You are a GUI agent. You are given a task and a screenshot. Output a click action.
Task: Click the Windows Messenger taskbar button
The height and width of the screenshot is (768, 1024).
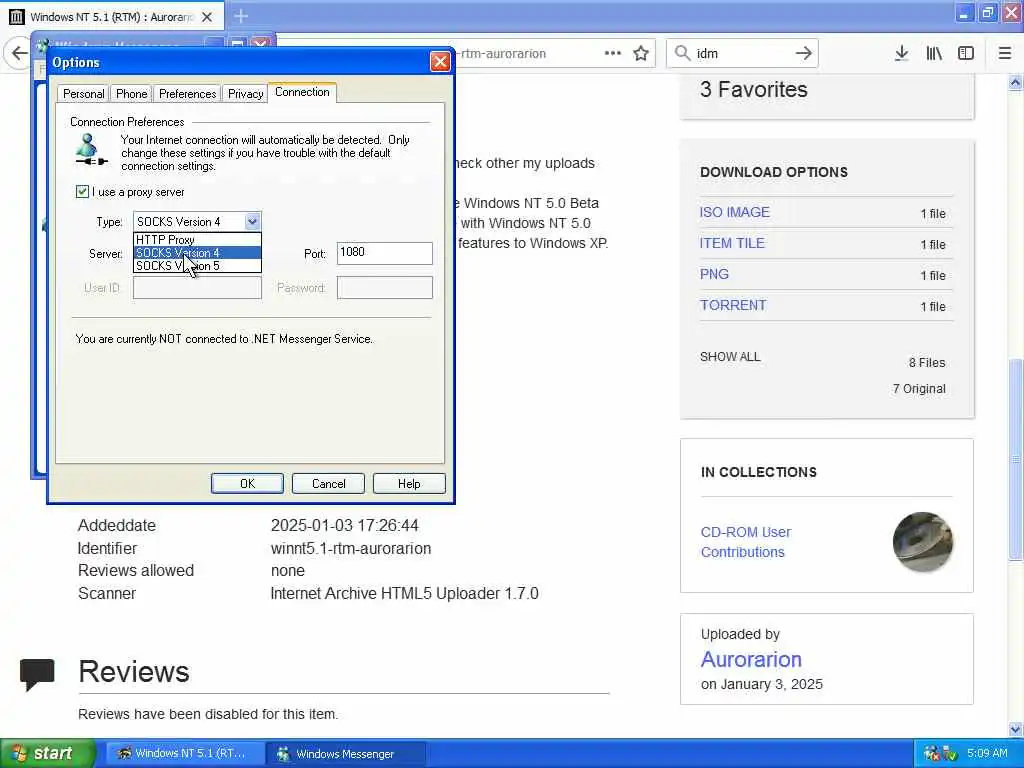coord(345,754)
